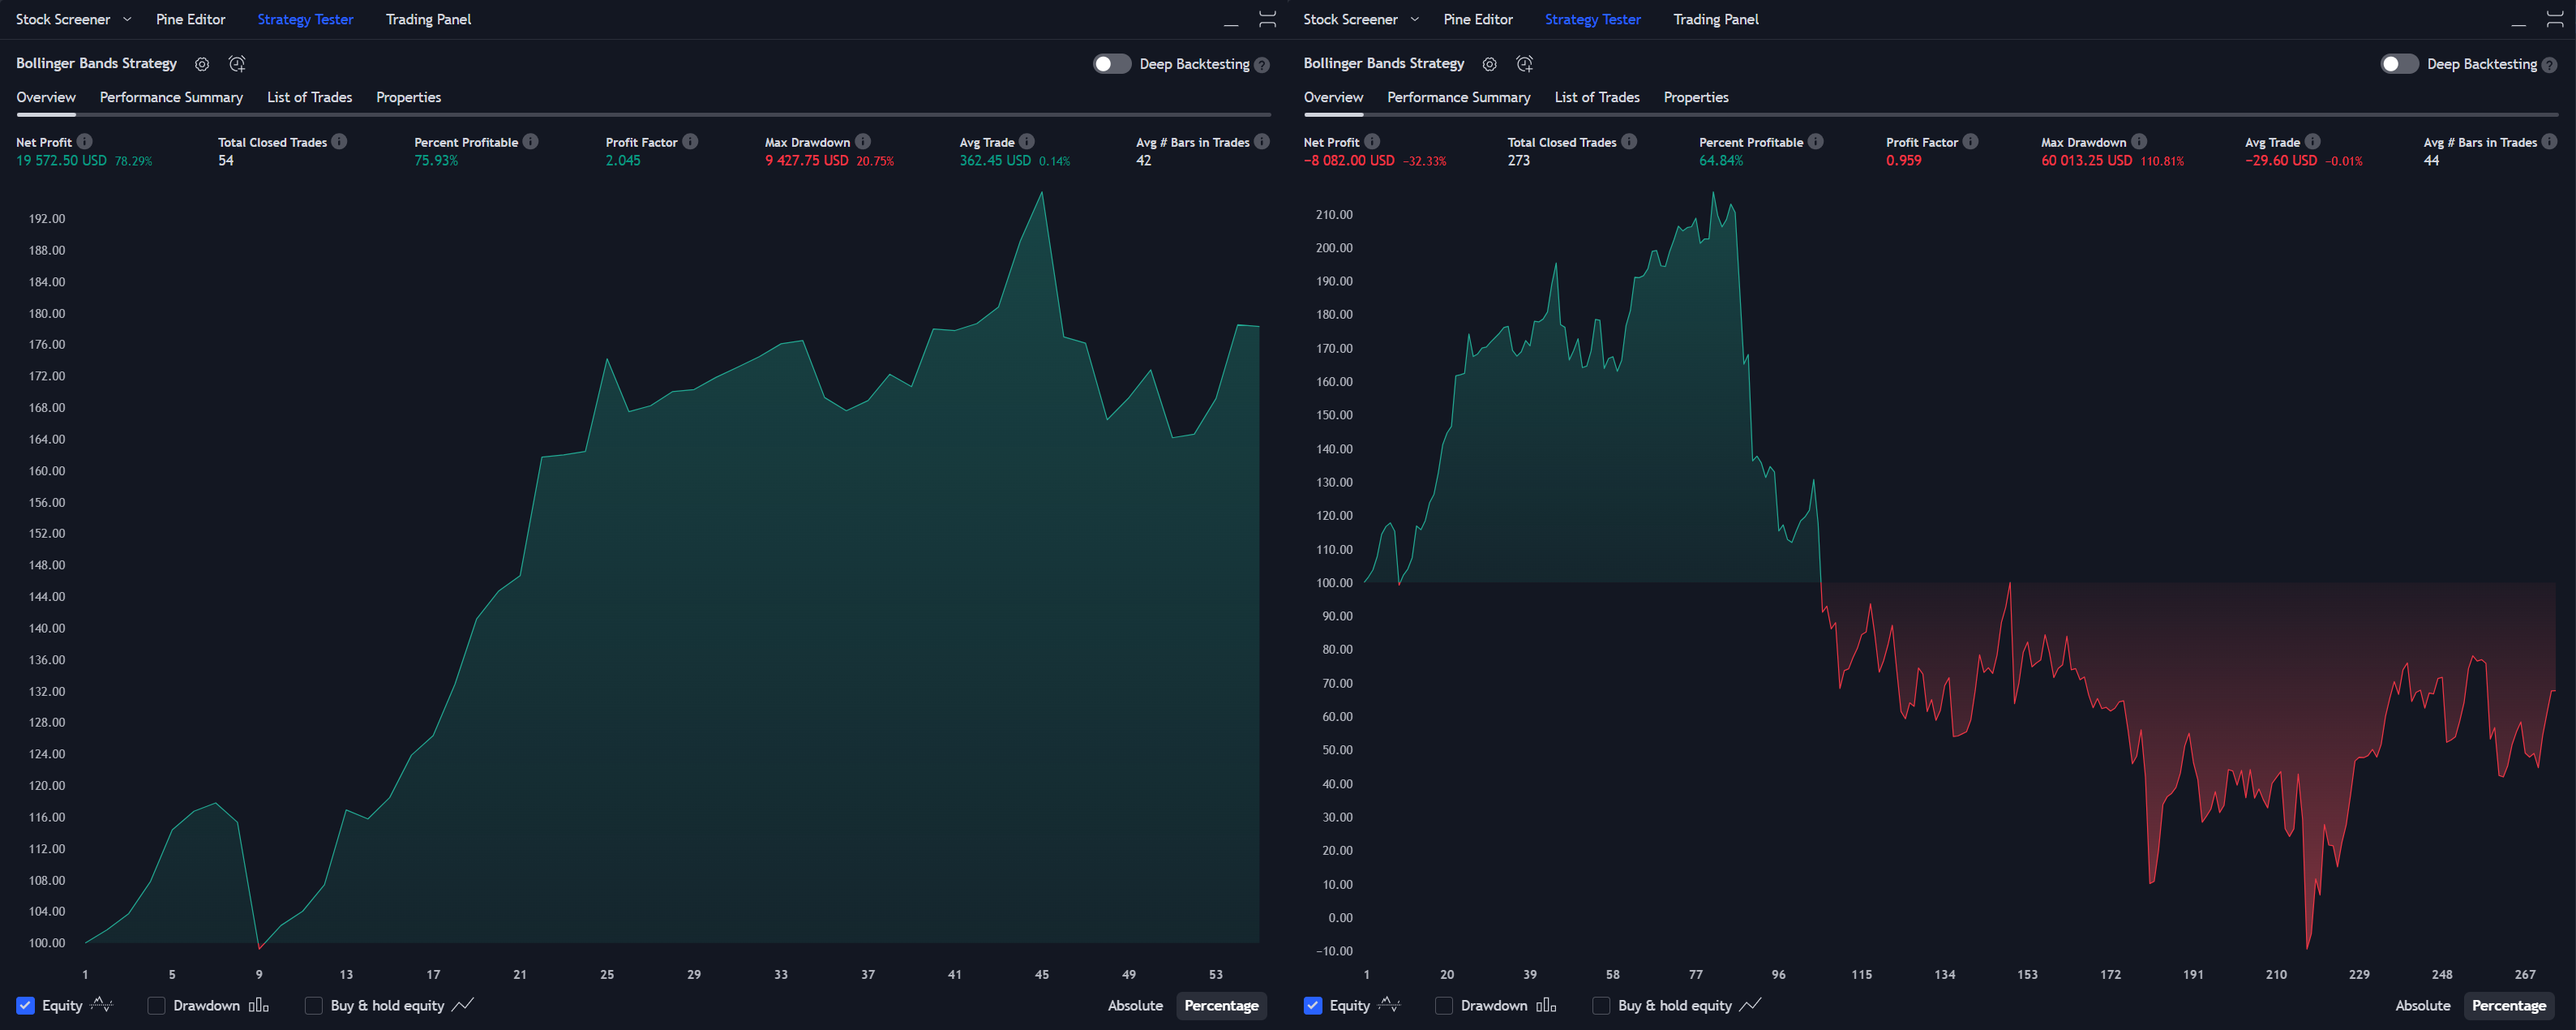Click Trading Panel in left panel
Viewport: 2576px width, 1030px height.
pos(428,19)
